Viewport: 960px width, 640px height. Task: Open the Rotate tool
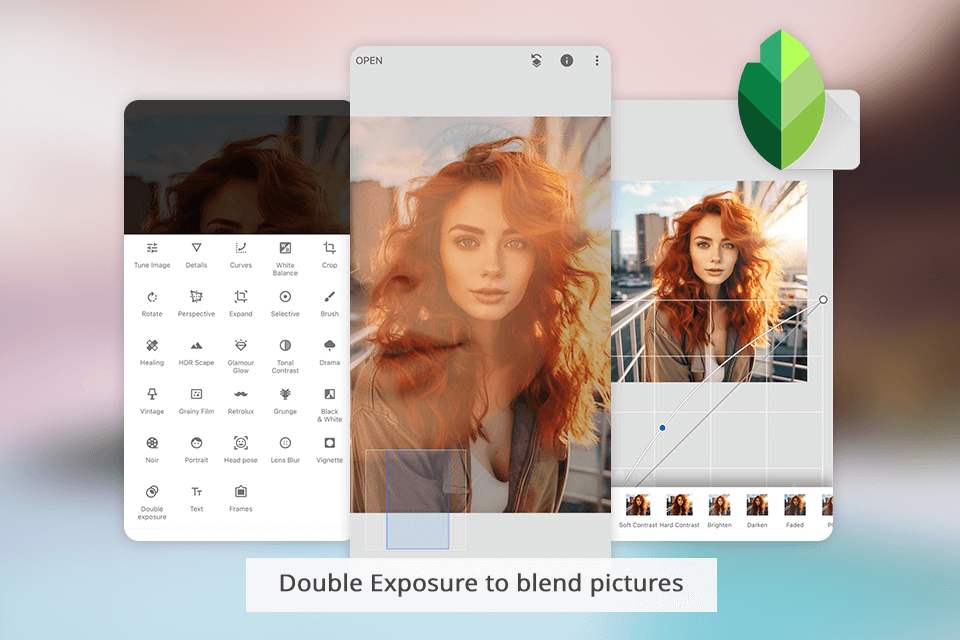[x=152, y=304]
